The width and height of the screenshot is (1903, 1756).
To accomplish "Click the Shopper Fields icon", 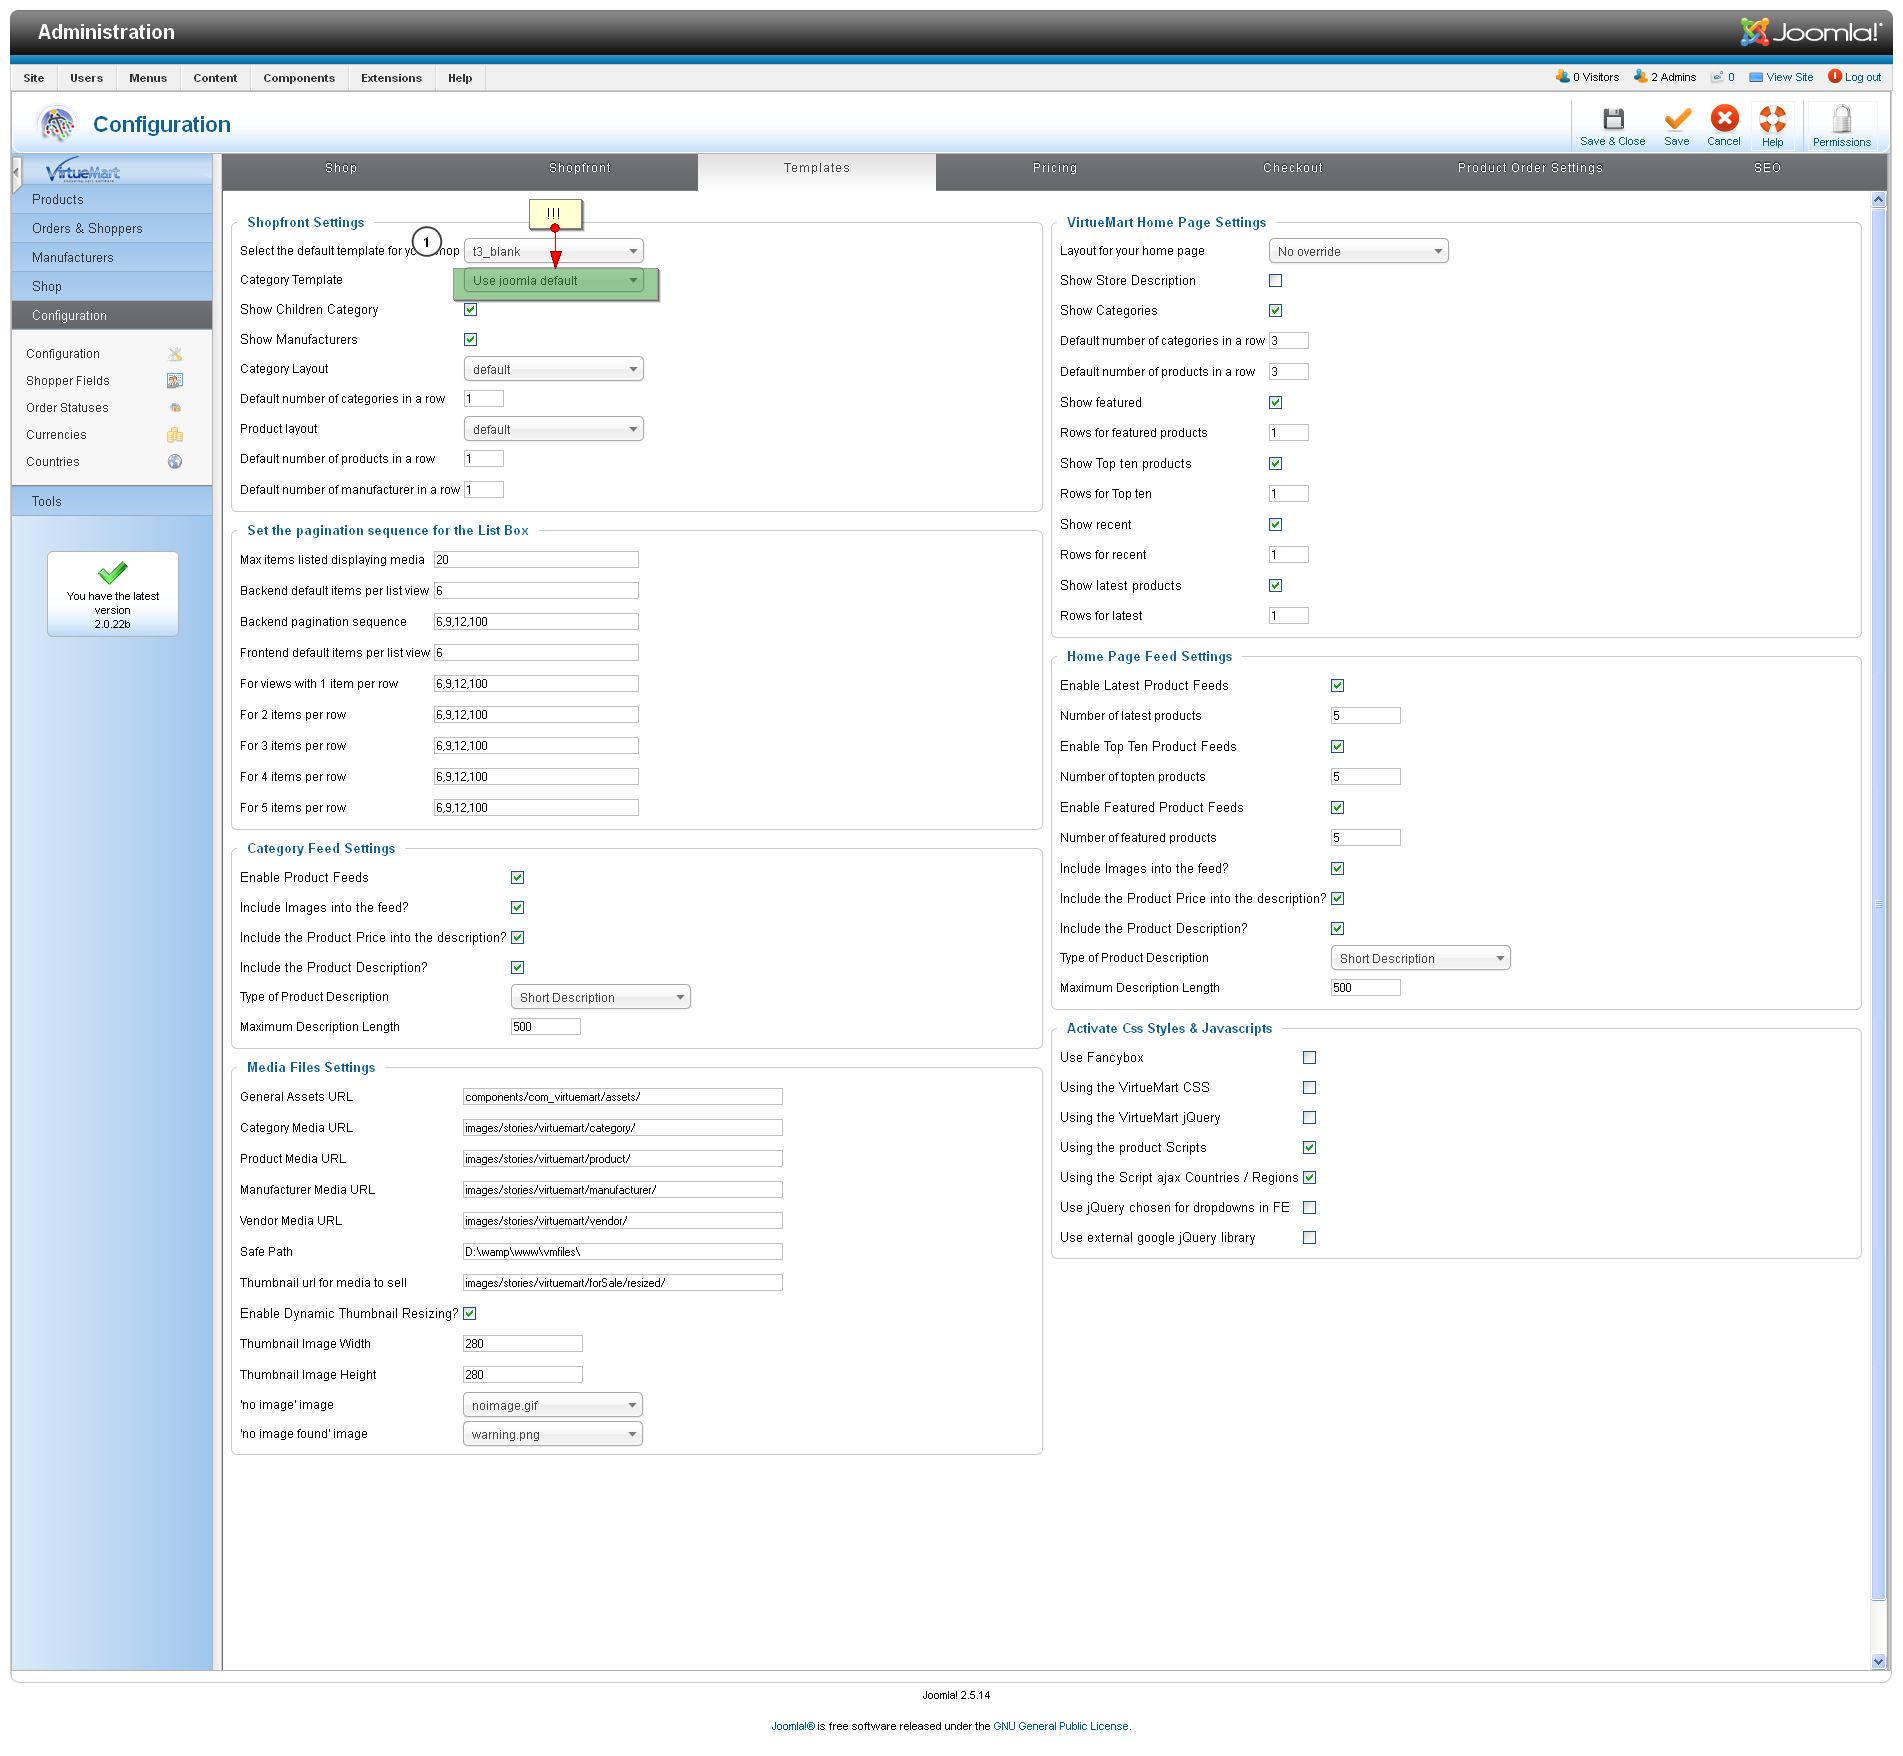I will click(175, 381).
